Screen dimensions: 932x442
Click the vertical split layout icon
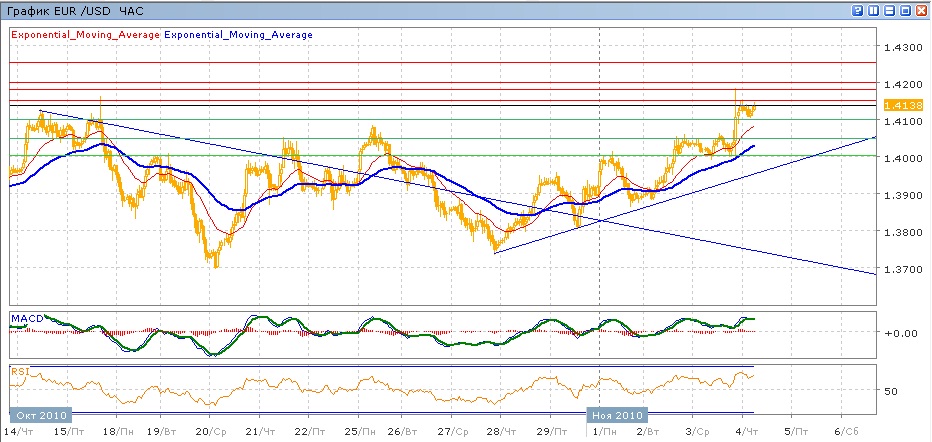(x=873, y=11)
